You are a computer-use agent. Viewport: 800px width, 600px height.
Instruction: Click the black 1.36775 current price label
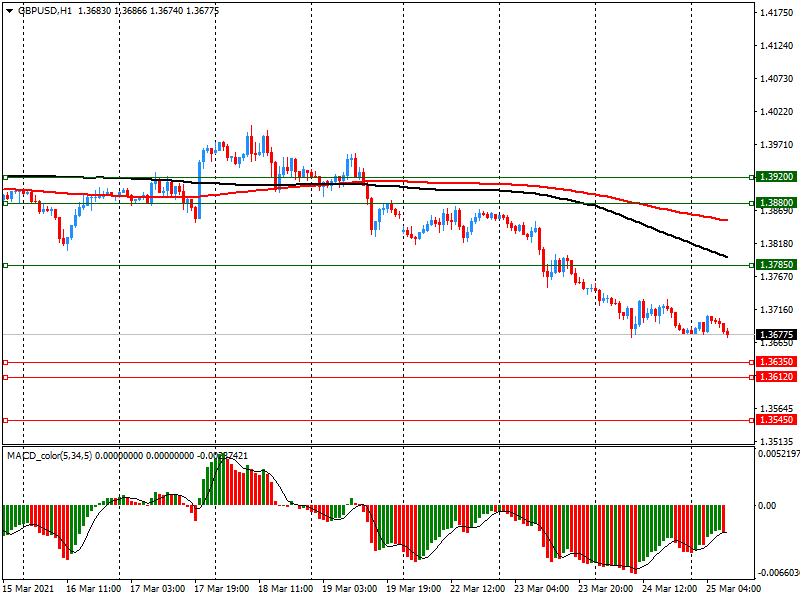[x=776, y=334]
